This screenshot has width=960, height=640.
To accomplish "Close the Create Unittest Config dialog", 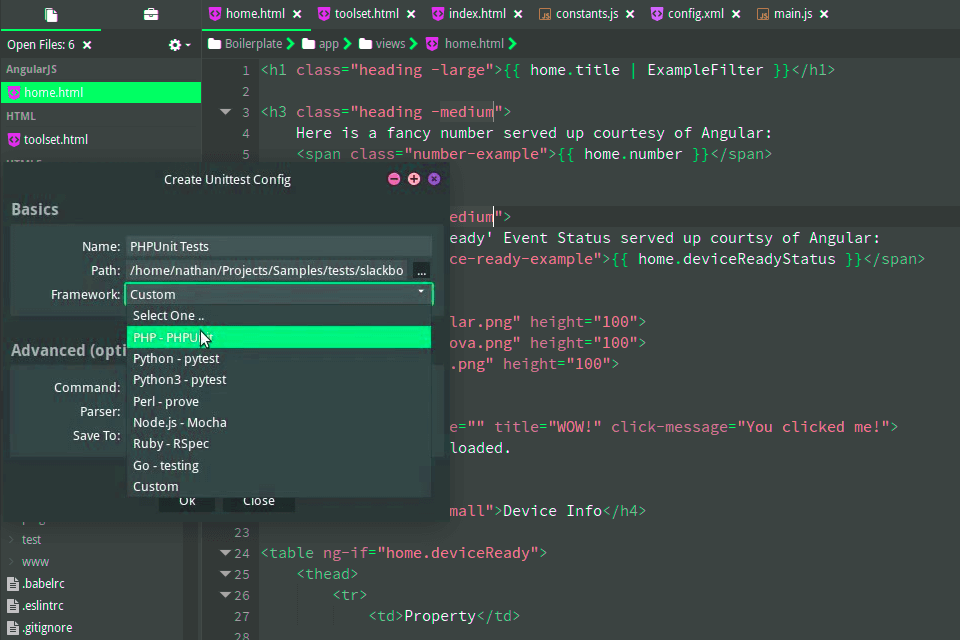I will tap(434, 179).
